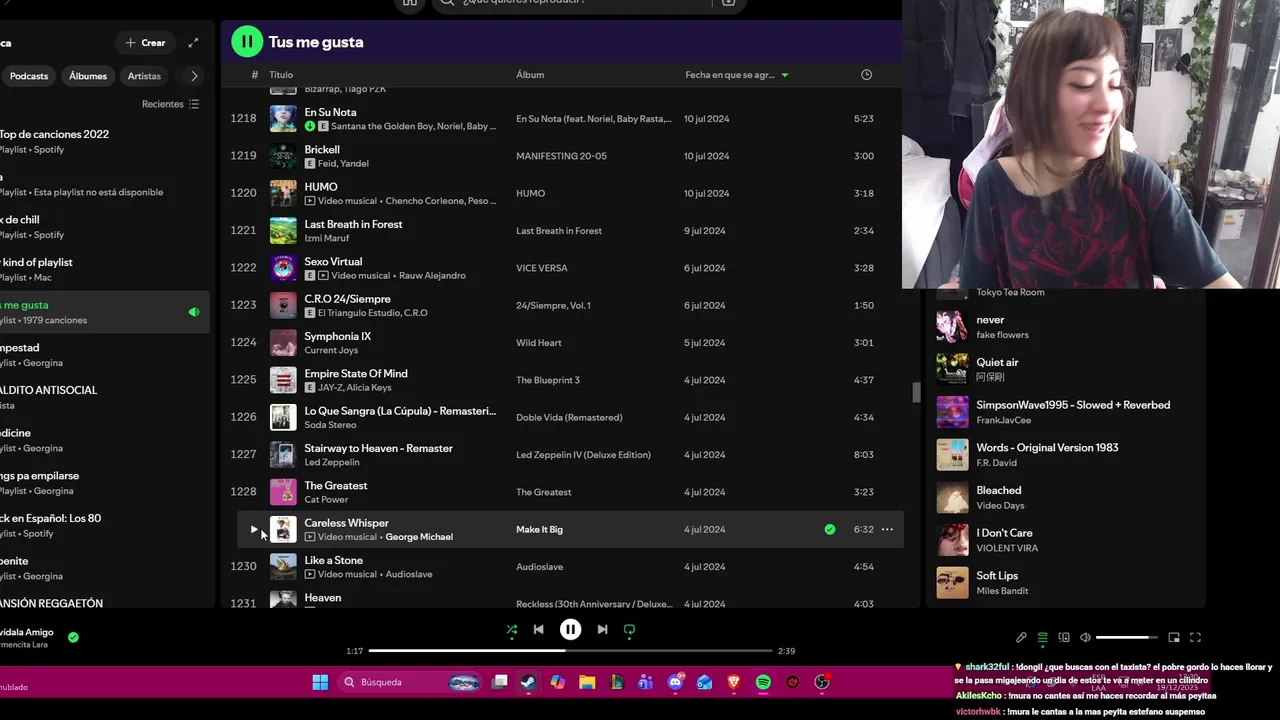Click the En Su Nota album cover

click(x=283, y=118)
